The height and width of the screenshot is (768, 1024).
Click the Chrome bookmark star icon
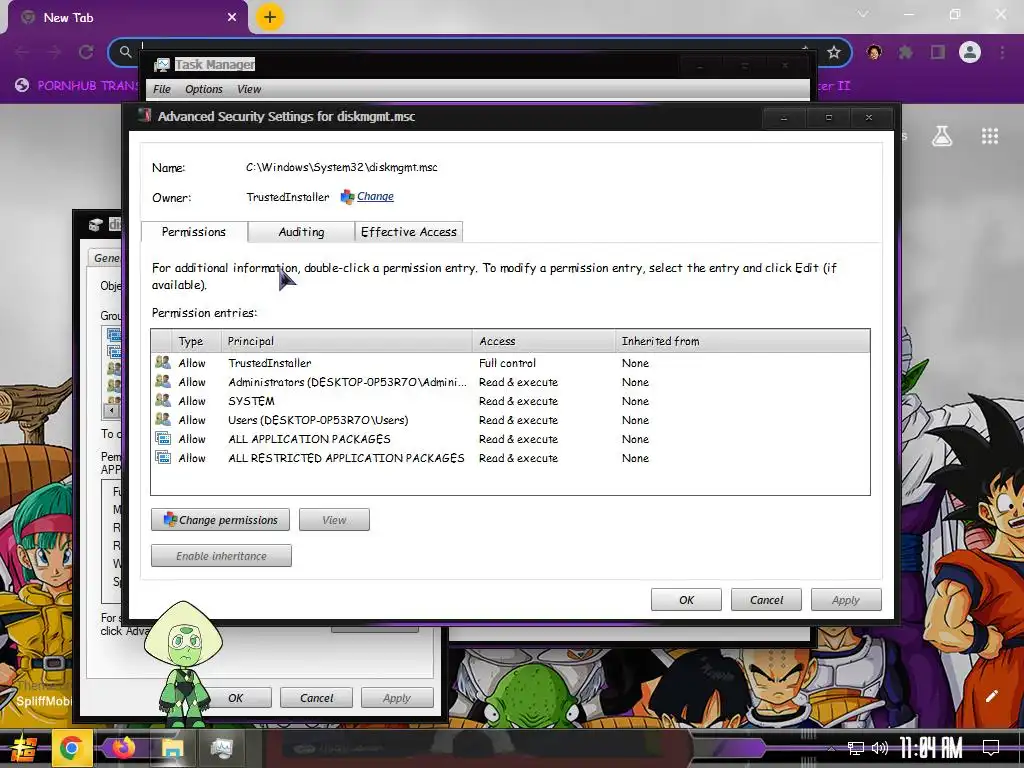pos(833,52)
